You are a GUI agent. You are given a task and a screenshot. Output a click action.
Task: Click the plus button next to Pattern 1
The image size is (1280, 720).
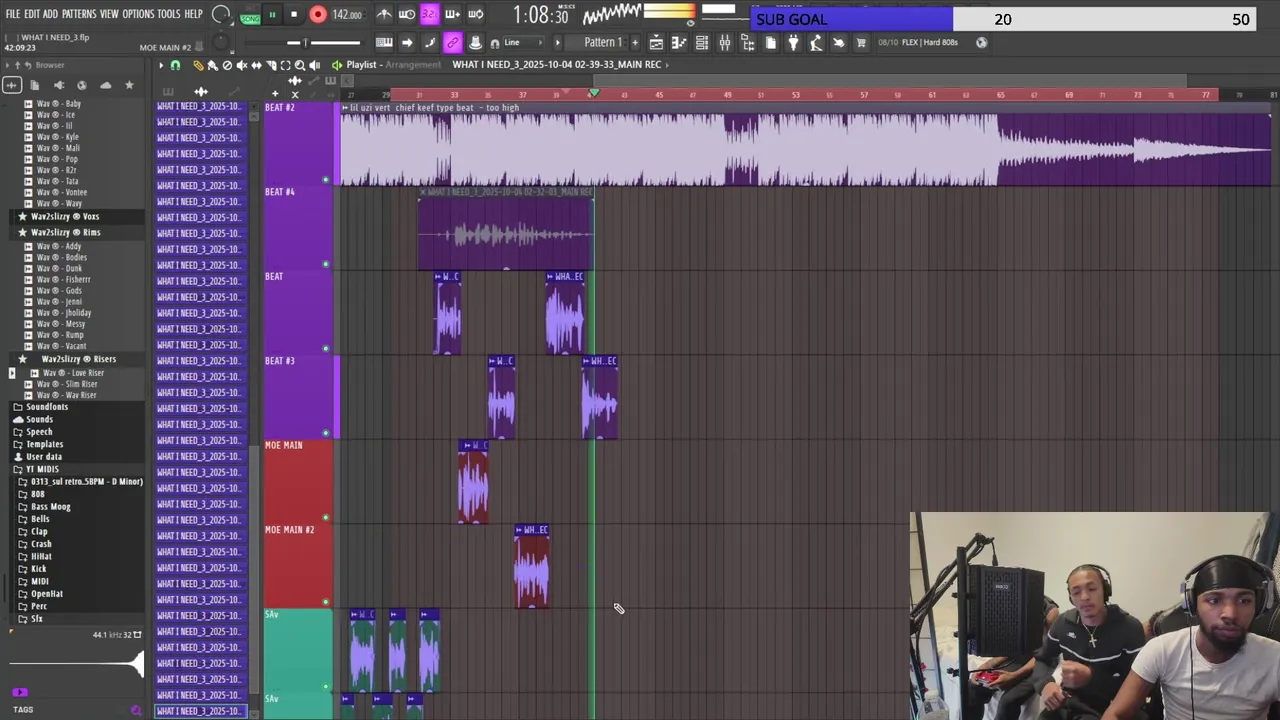click(x=635, y=42)
